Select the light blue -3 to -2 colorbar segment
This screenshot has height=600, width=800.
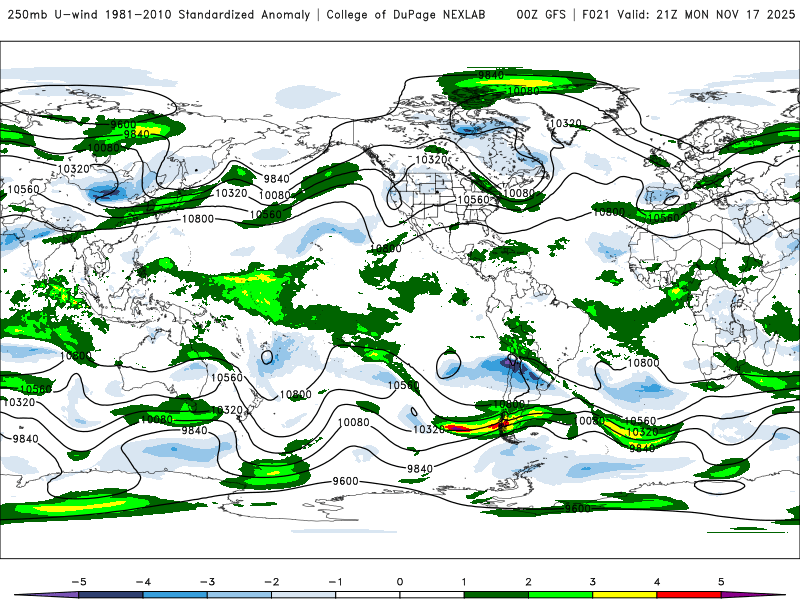(239, 595)
